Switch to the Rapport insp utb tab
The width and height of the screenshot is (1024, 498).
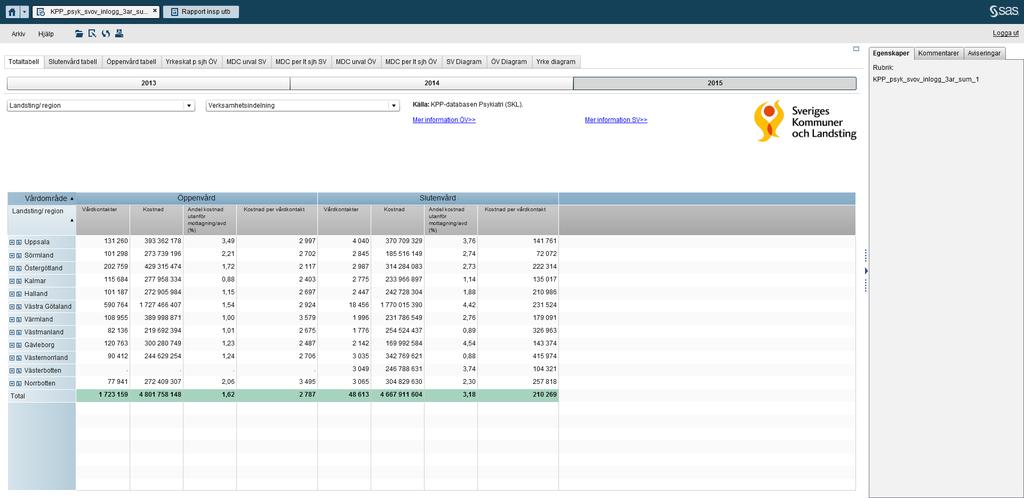(x=200, y=12)
